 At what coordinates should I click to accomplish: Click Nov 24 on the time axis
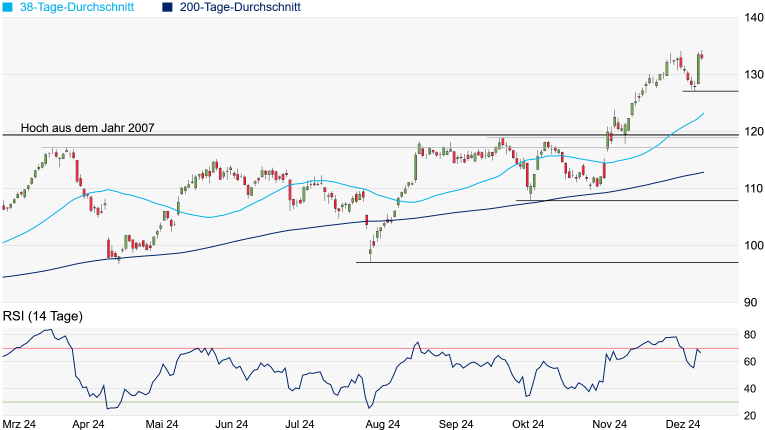[608, 424]
